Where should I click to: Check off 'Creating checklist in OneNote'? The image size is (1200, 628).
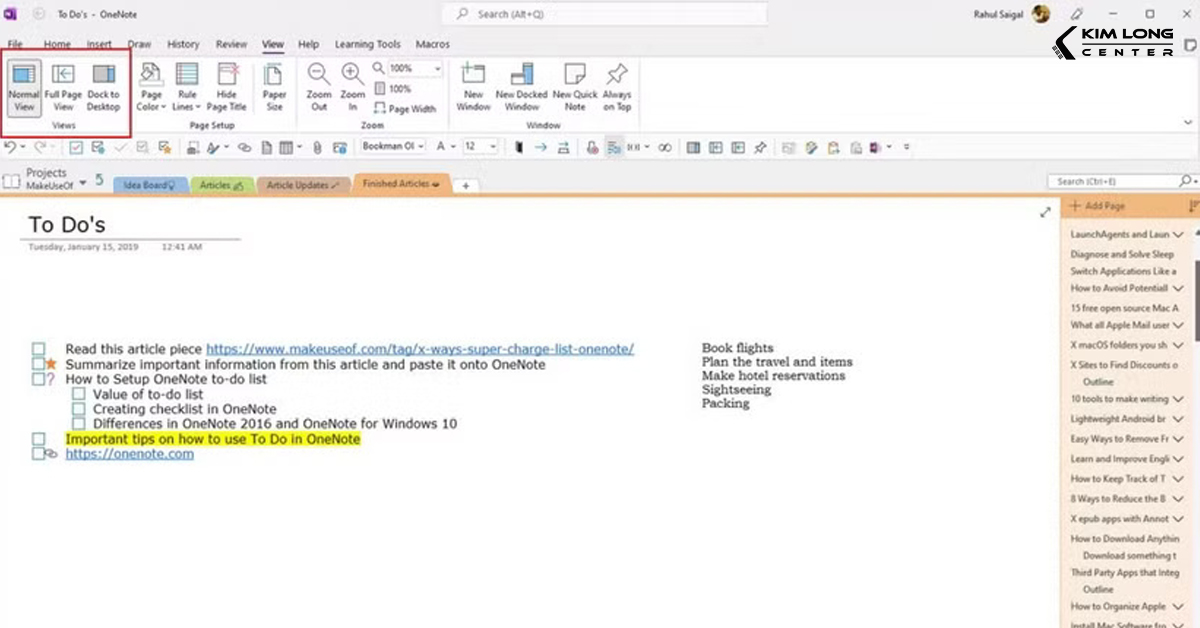point(78,409)
